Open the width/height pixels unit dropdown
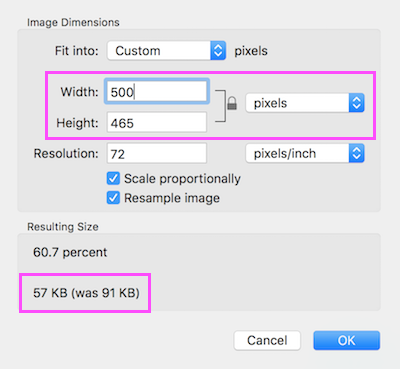 (x=305, y=103)
